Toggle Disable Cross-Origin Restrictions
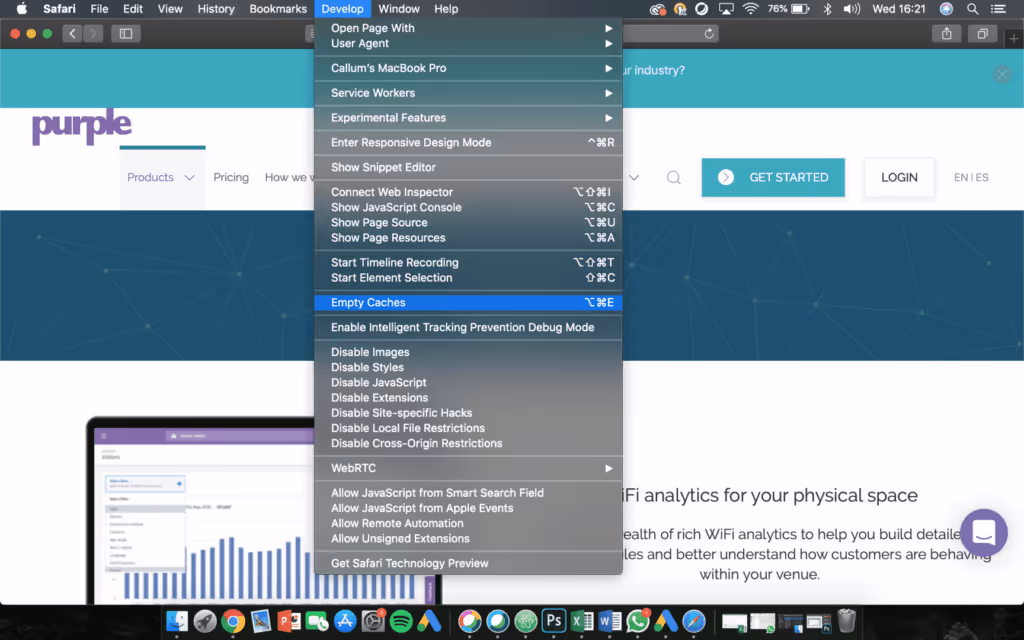 tap(468, 443)
